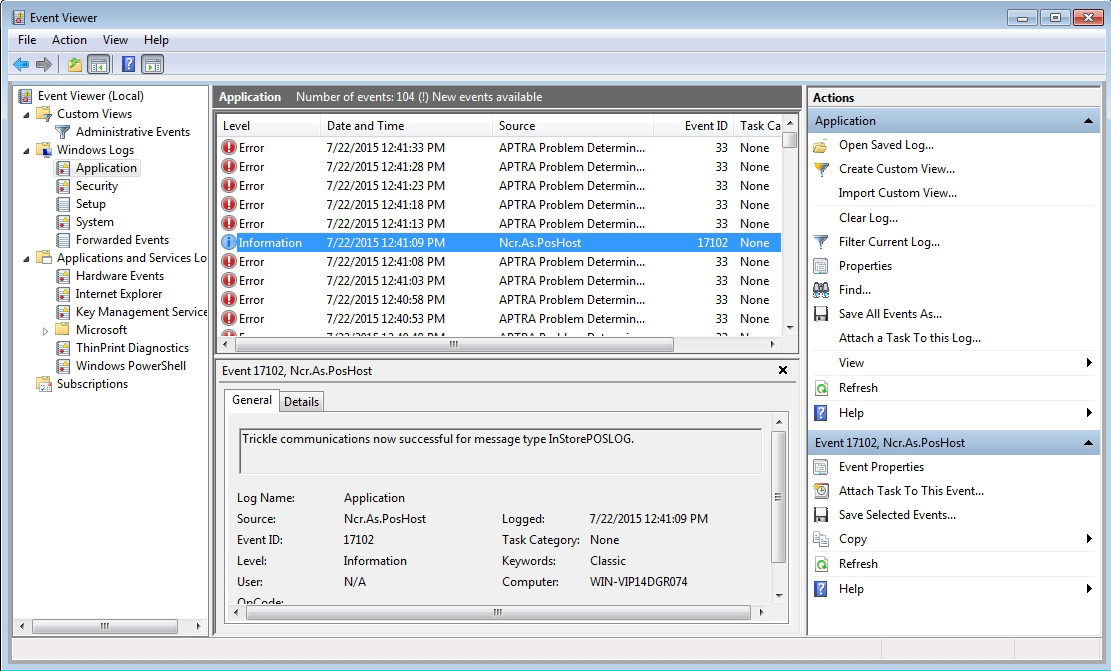The height and width of the screenshot is (671, 1111).
Task: Click the Save Selected Events disk icon
Action: pos(821,515)
